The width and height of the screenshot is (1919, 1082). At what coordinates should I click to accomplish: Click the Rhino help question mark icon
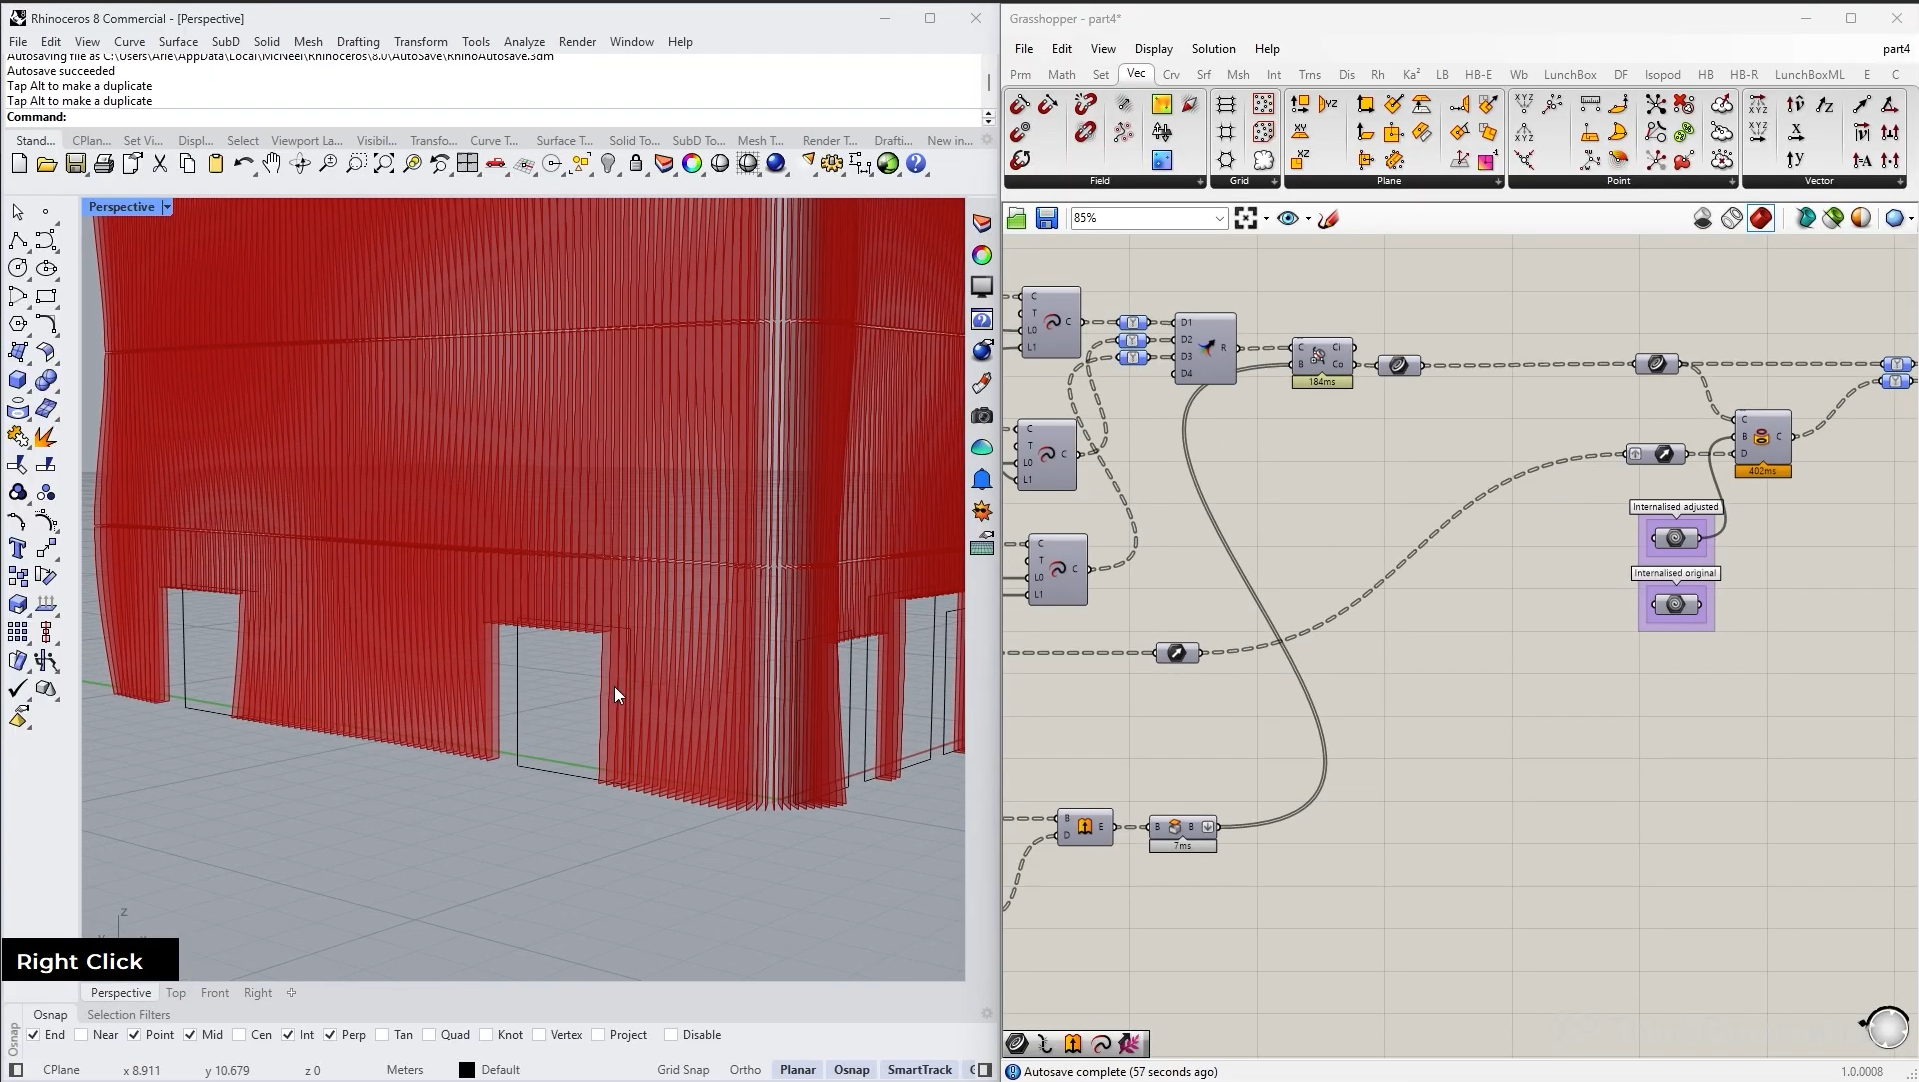click(916, 164)
